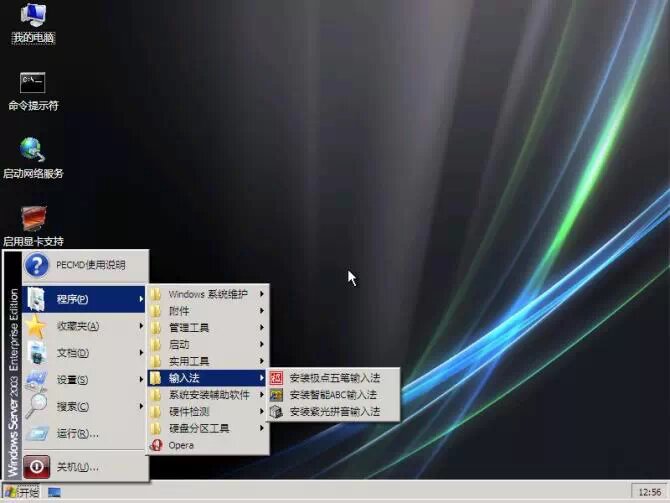The width and height of the screenshot is (670, 503).
Task: Open the 我的电脑 desktop icon
Action: pyautogui.click(x=33, y=24)
